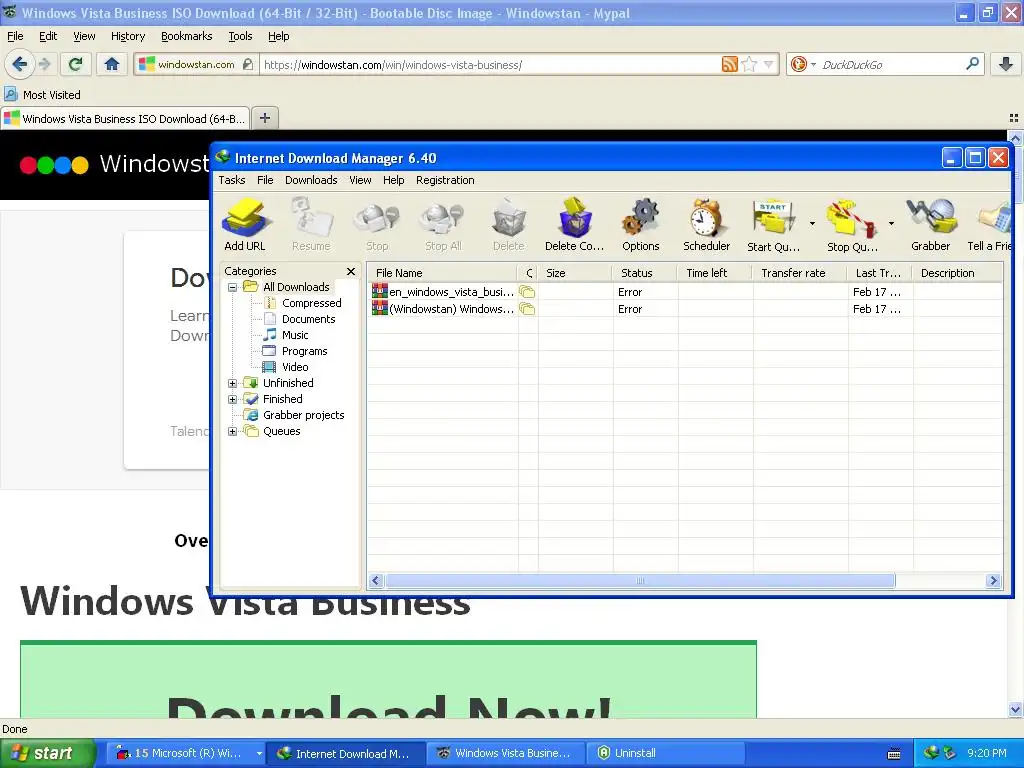Click the Stop All toolbar icon

point(443,225)
